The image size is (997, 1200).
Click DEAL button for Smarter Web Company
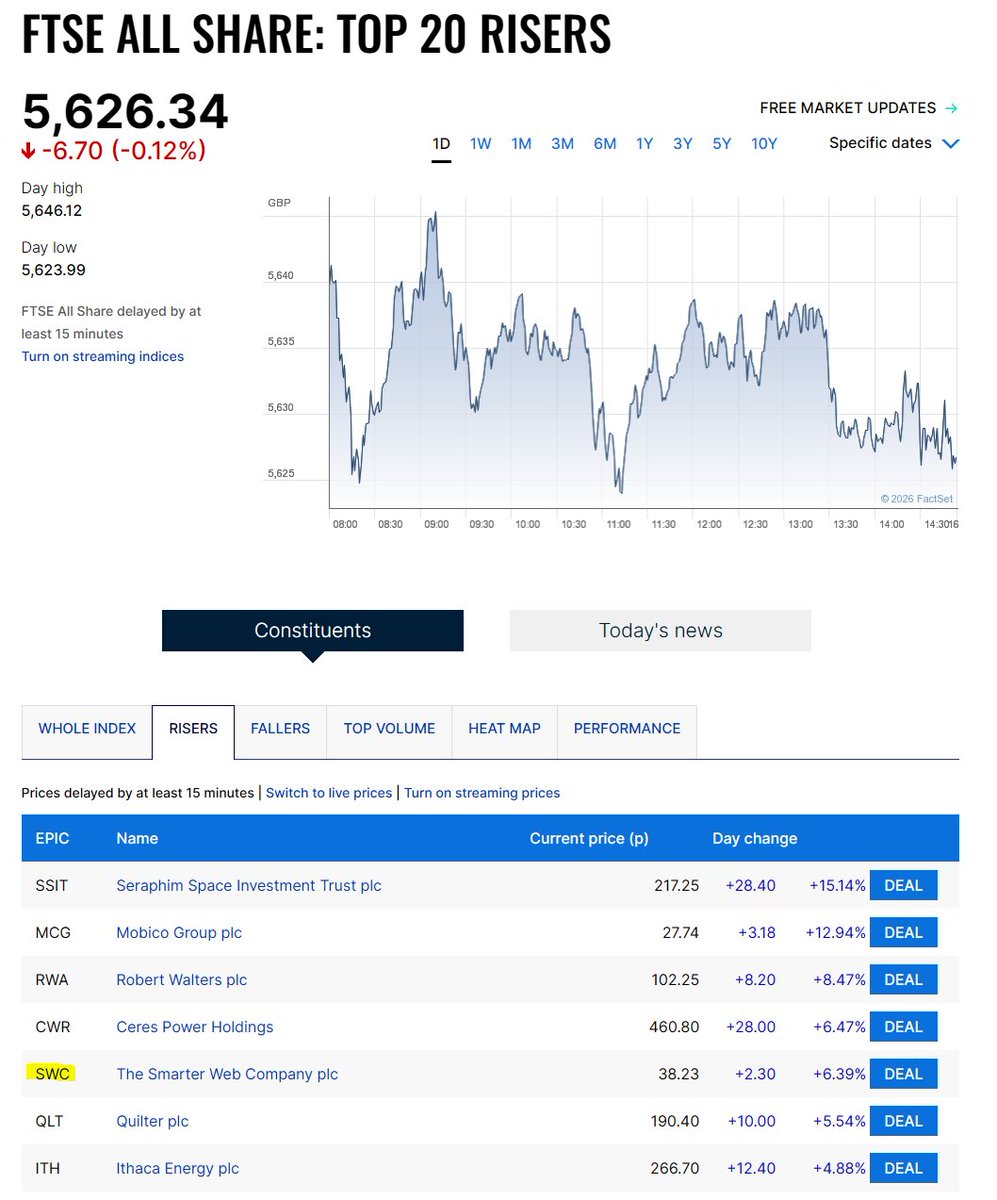click(903, 1074)
